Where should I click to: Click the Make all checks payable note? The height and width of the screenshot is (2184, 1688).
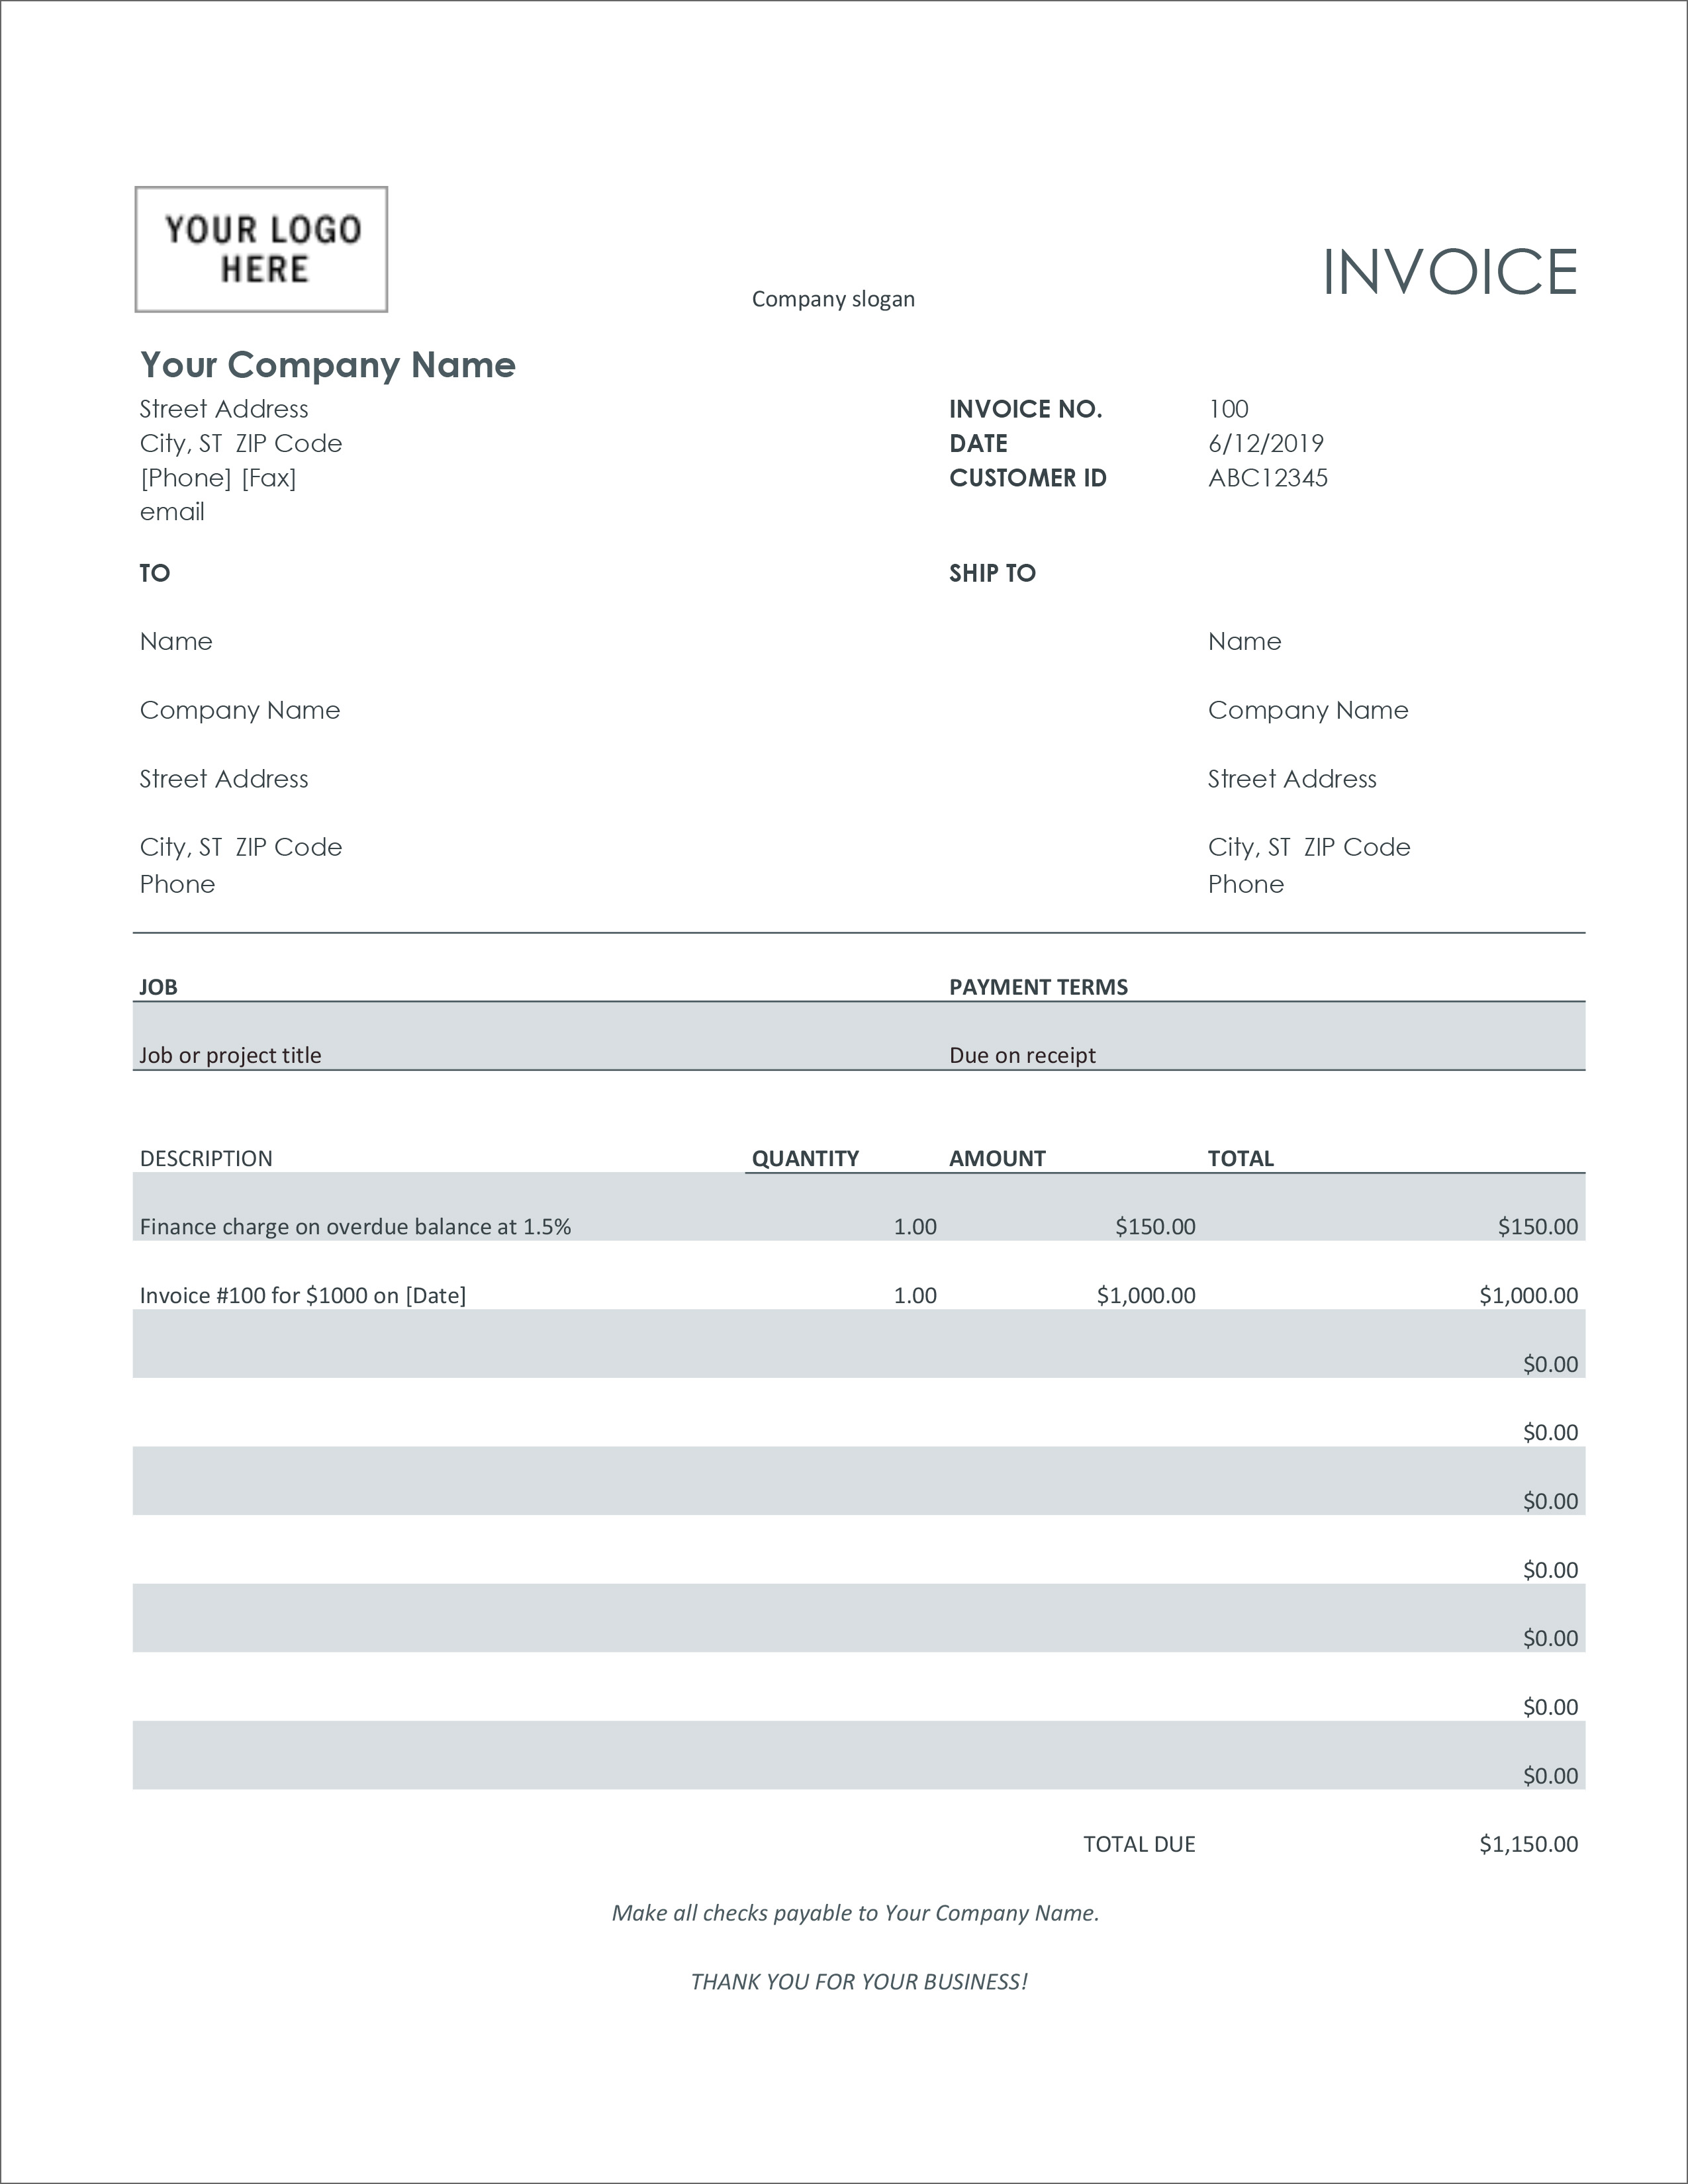(x=855, y=1913)
